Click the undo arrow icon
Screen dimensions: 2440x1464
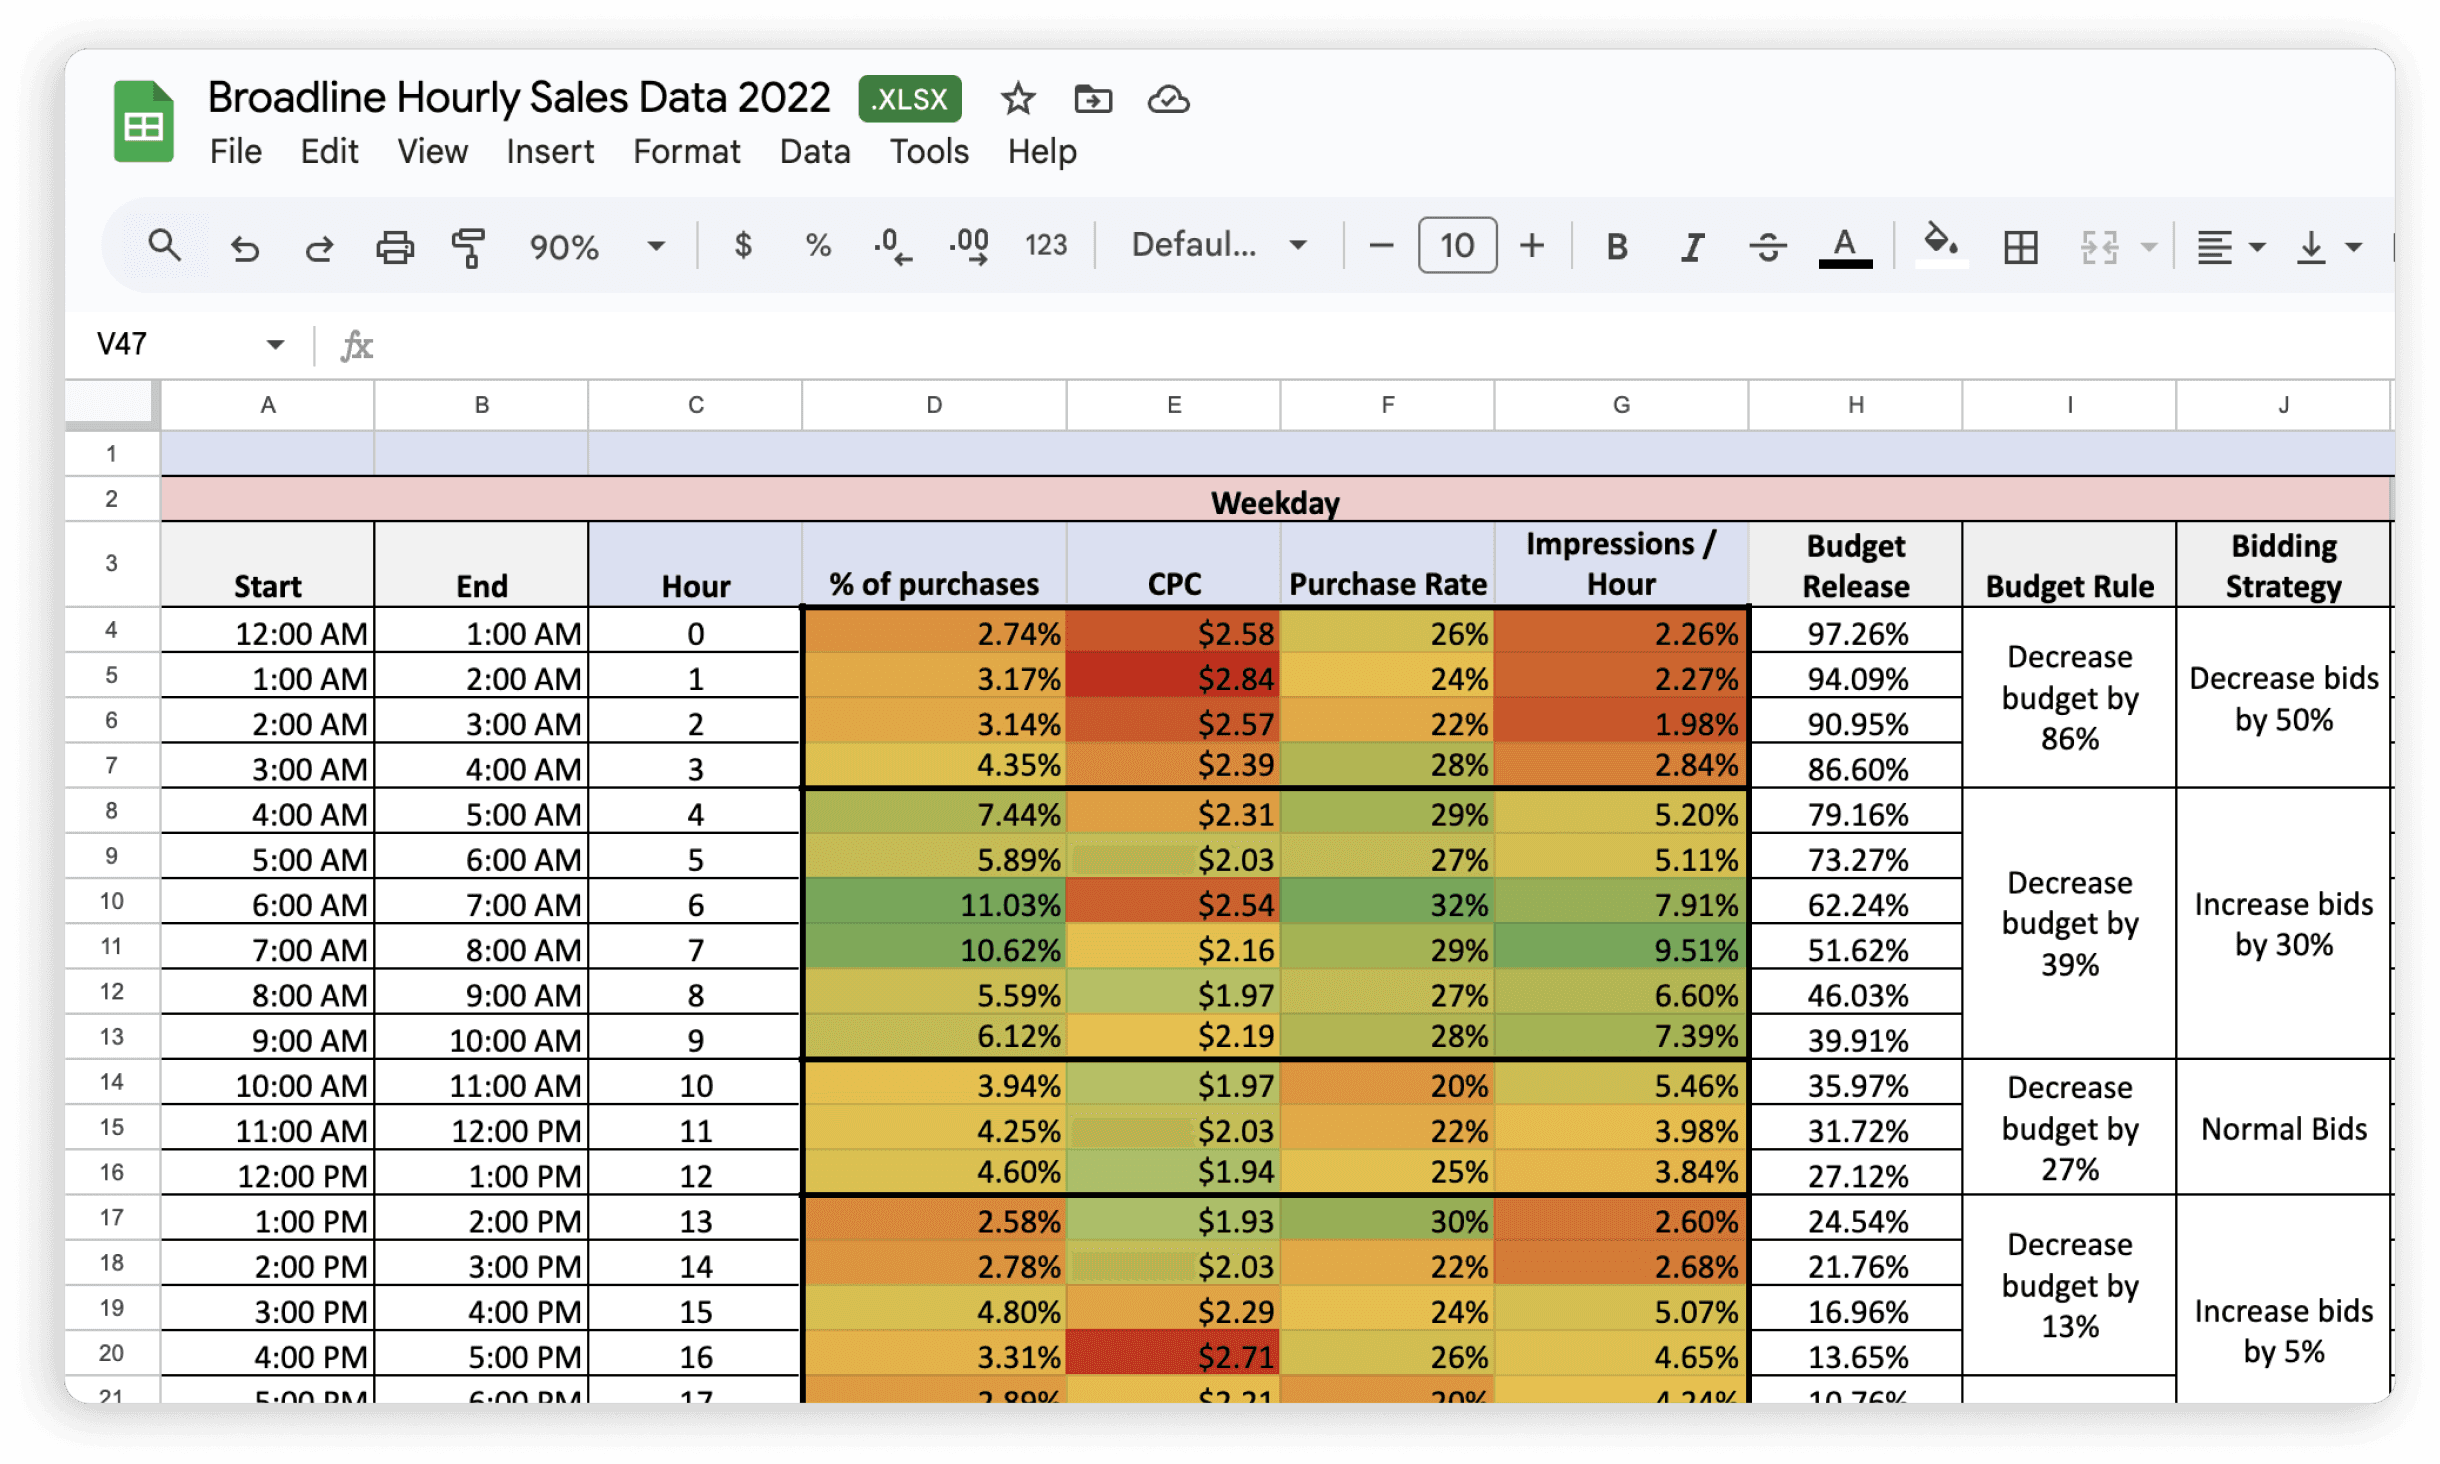(x=244, y=246)
